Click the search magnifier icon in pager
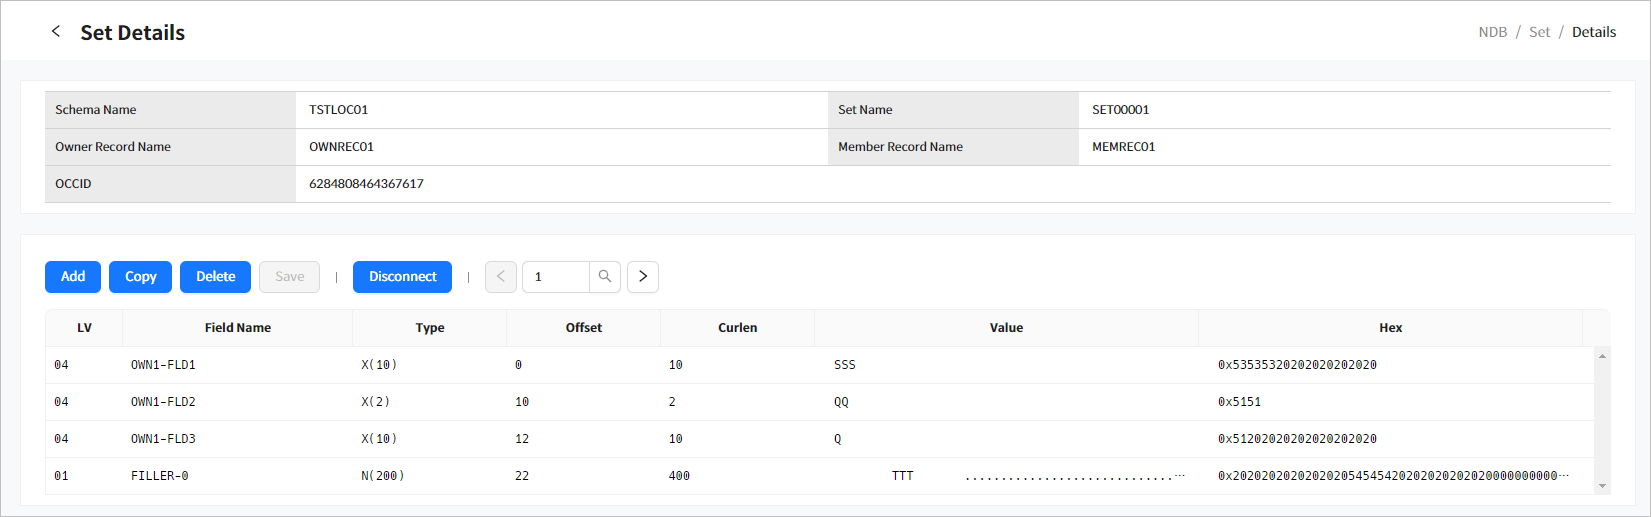 pos(605,277)
